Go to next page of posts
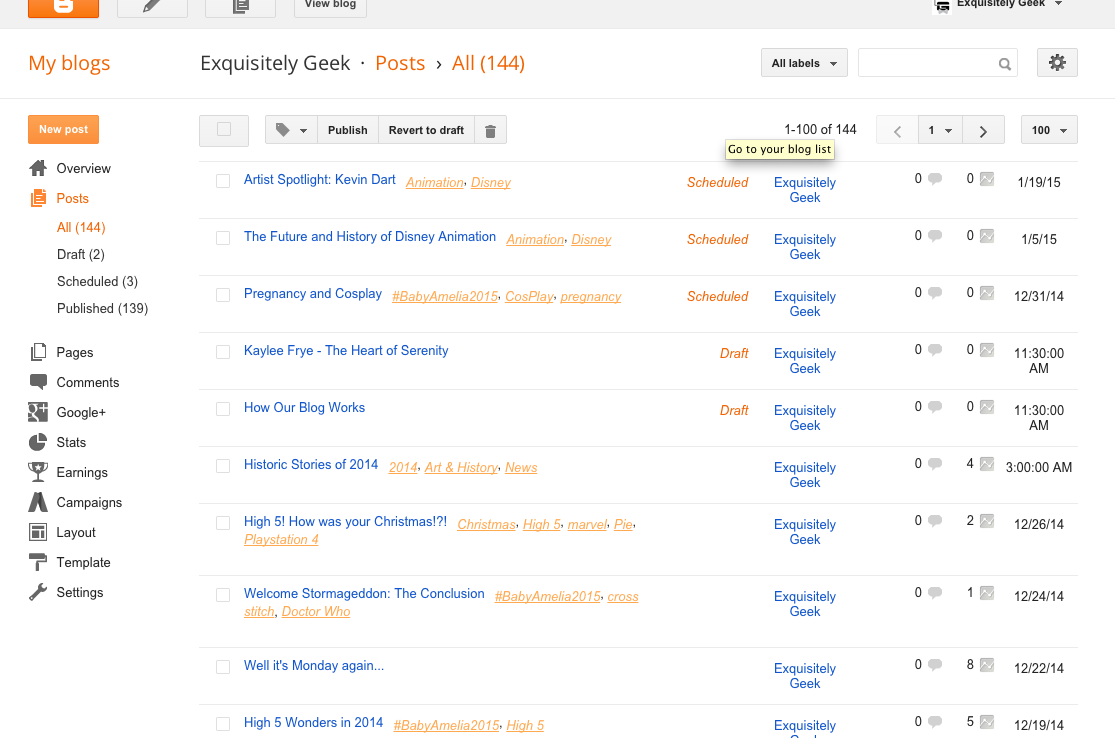 pos(983,131)
